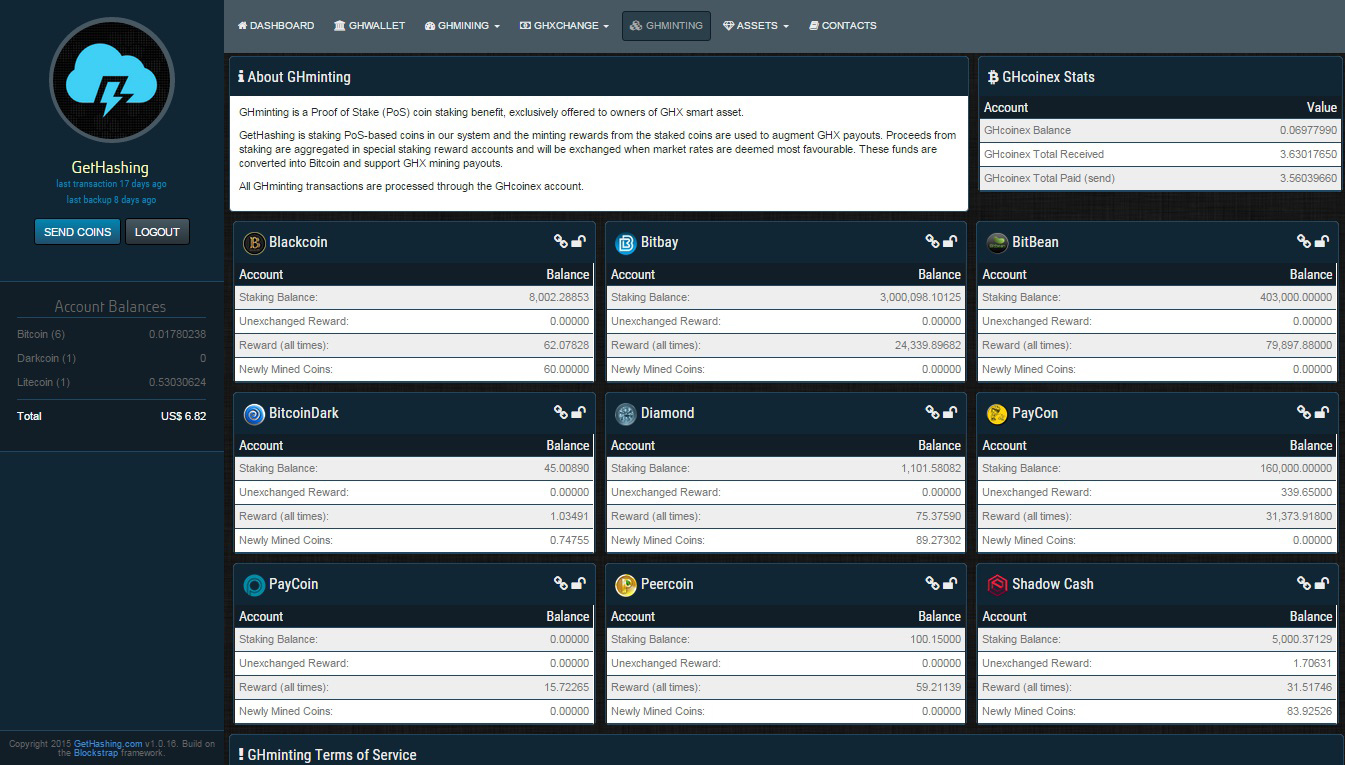
Task: Click the GHcoinex Total Paid value 3.56039660
Action: (1308, 178)
